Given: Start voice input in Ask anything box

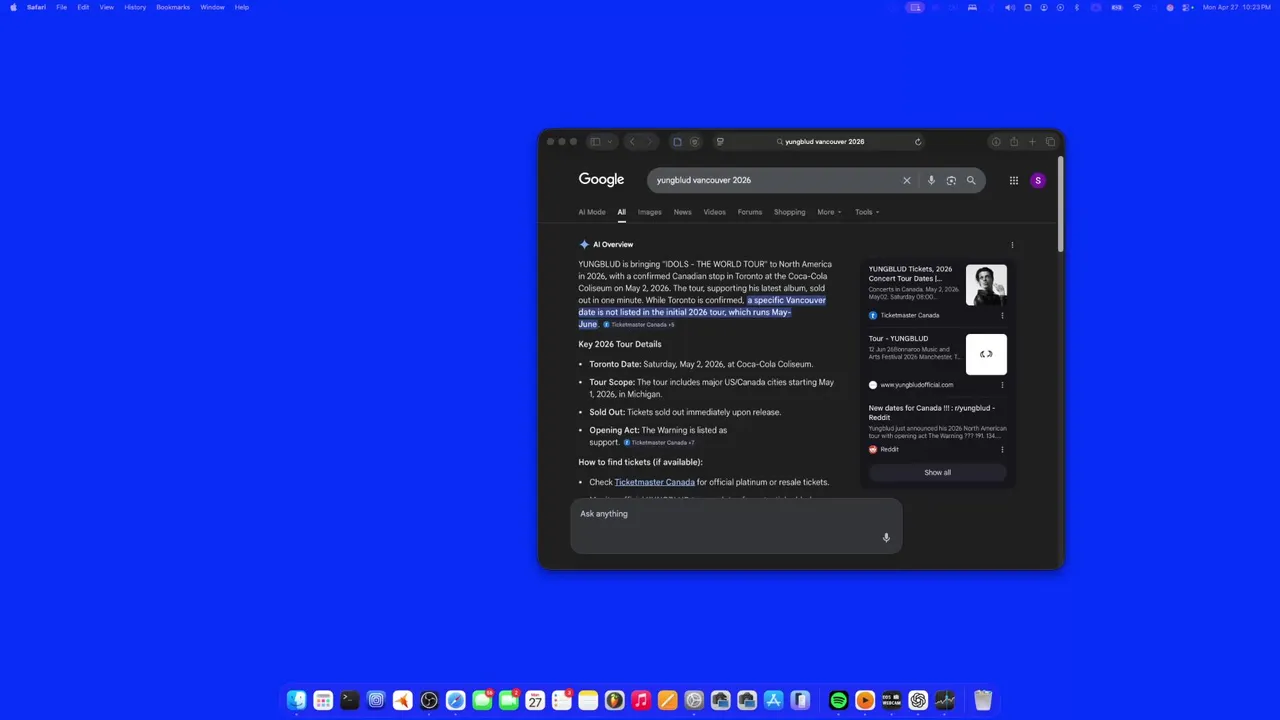Looking at the screenshot, I should pyautogui.click(x=886, y=538).
